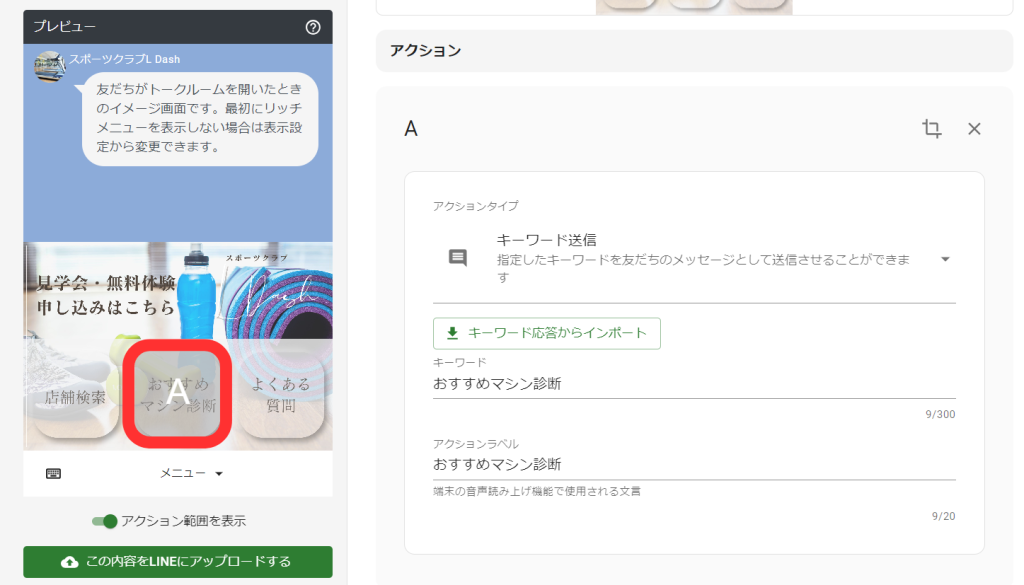Click the speech bubble icon beside キーワード送信

click(x=456, y=257)
